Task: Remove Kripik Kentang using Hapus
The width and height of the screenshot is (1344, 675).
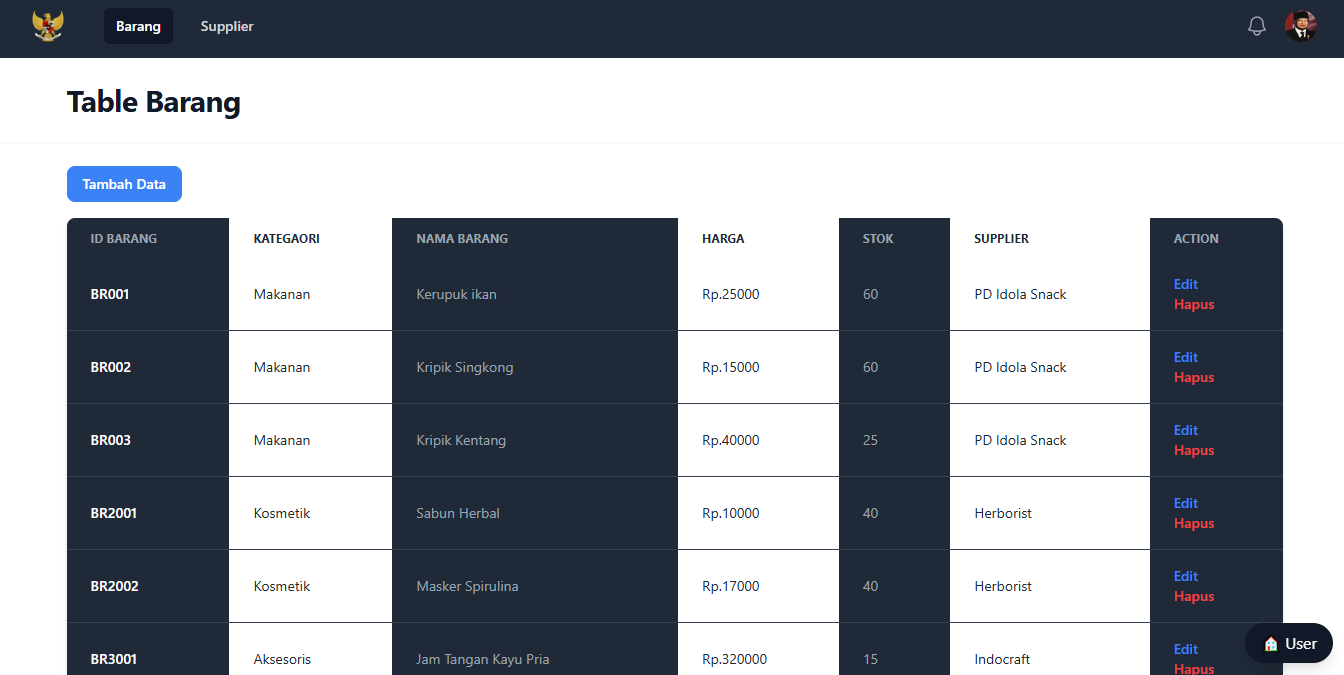Action: pos(1193,450)
